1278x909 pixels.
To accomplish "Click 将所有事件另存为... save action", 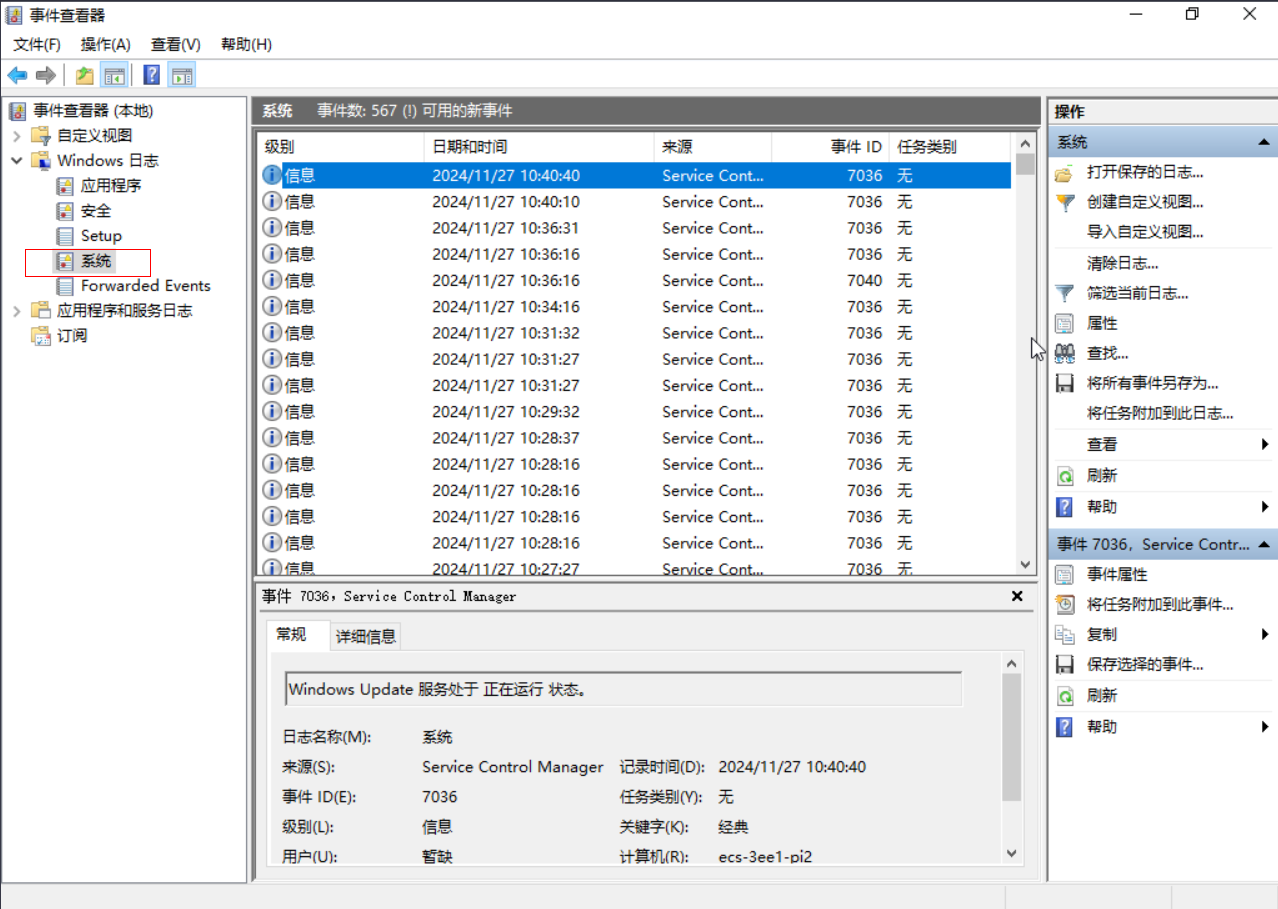I will click(1153, 383).
